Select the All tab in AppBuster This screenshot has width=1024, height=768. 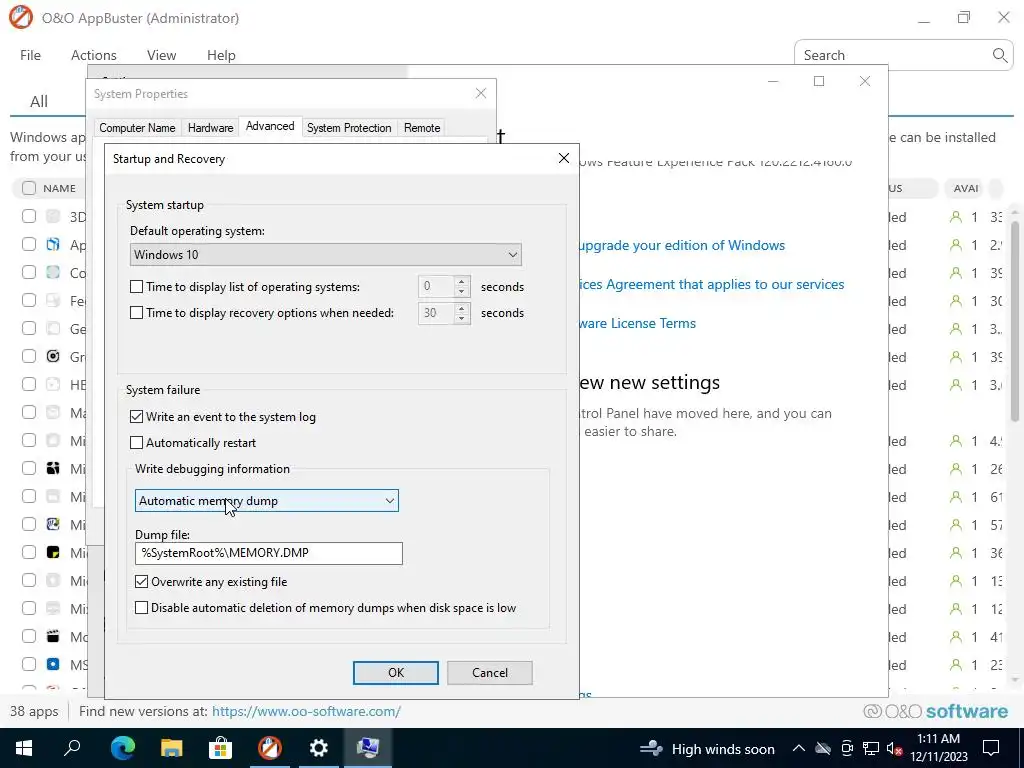tap(39, 101)
